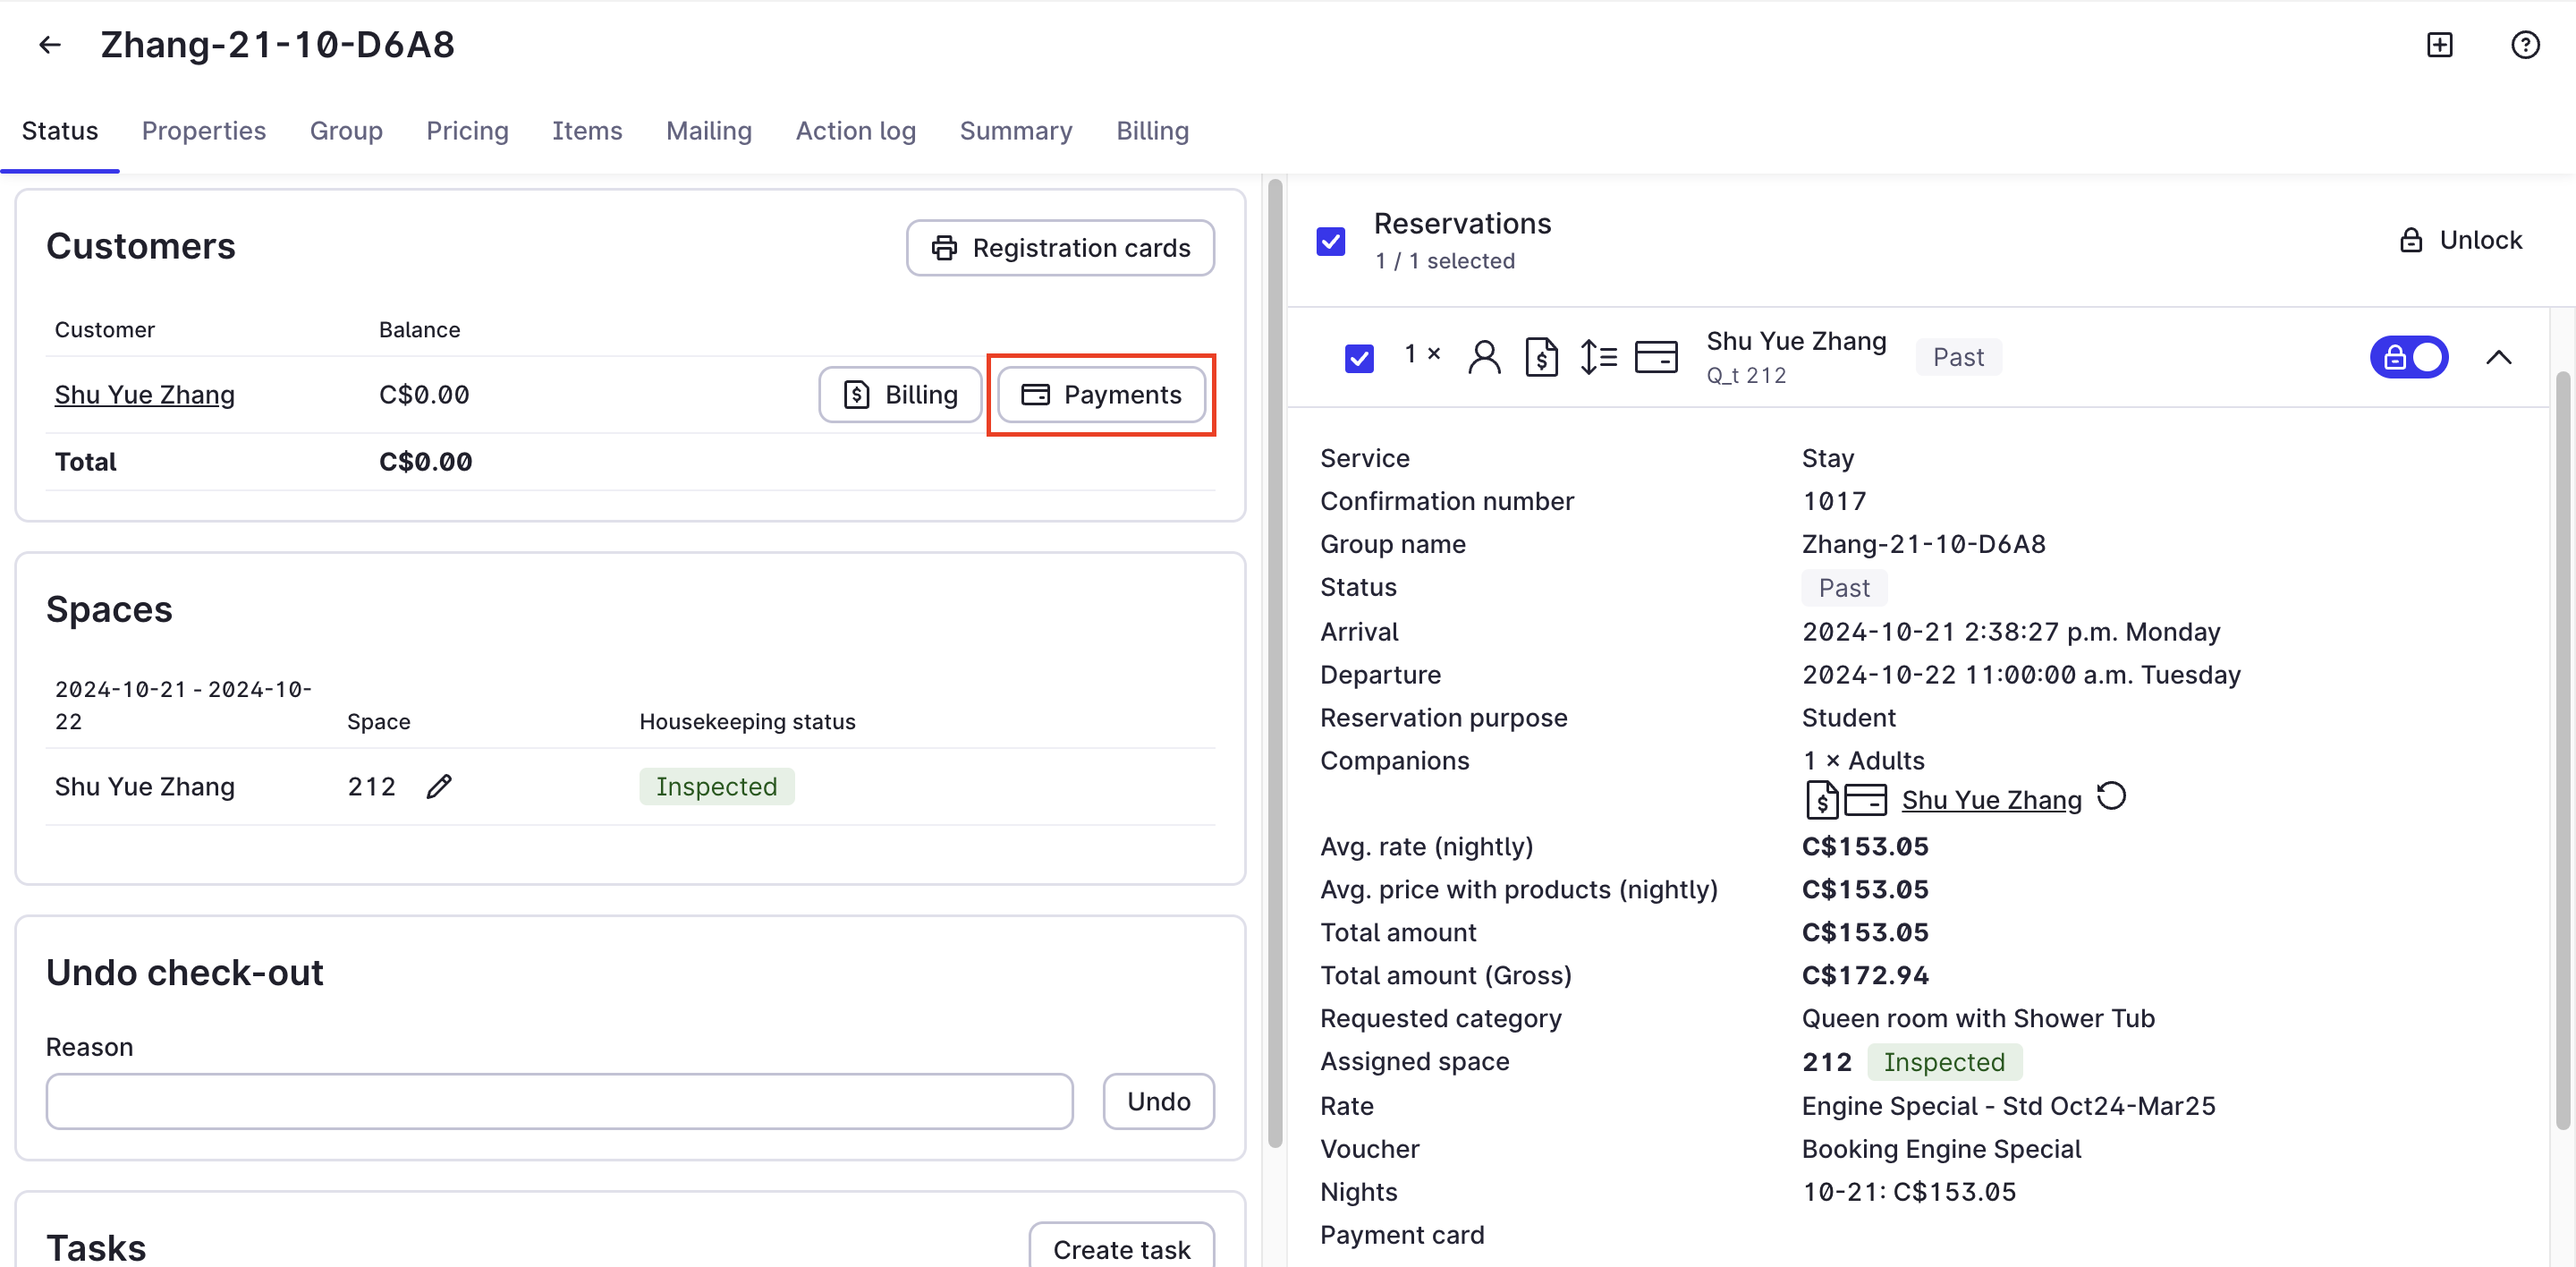2576x1267 pixels.
Task: Switch to the Billing tab
Action: click(1152, 131)
